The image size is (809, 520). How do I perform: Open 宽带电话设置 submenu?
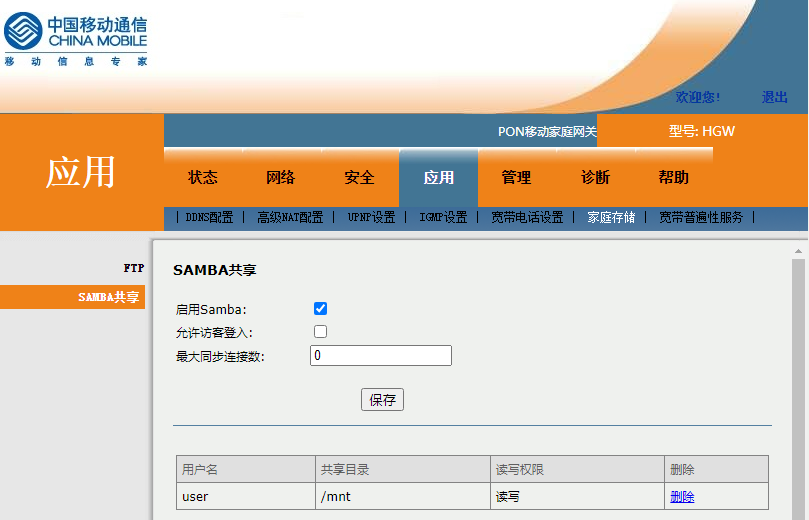[527, 217]
